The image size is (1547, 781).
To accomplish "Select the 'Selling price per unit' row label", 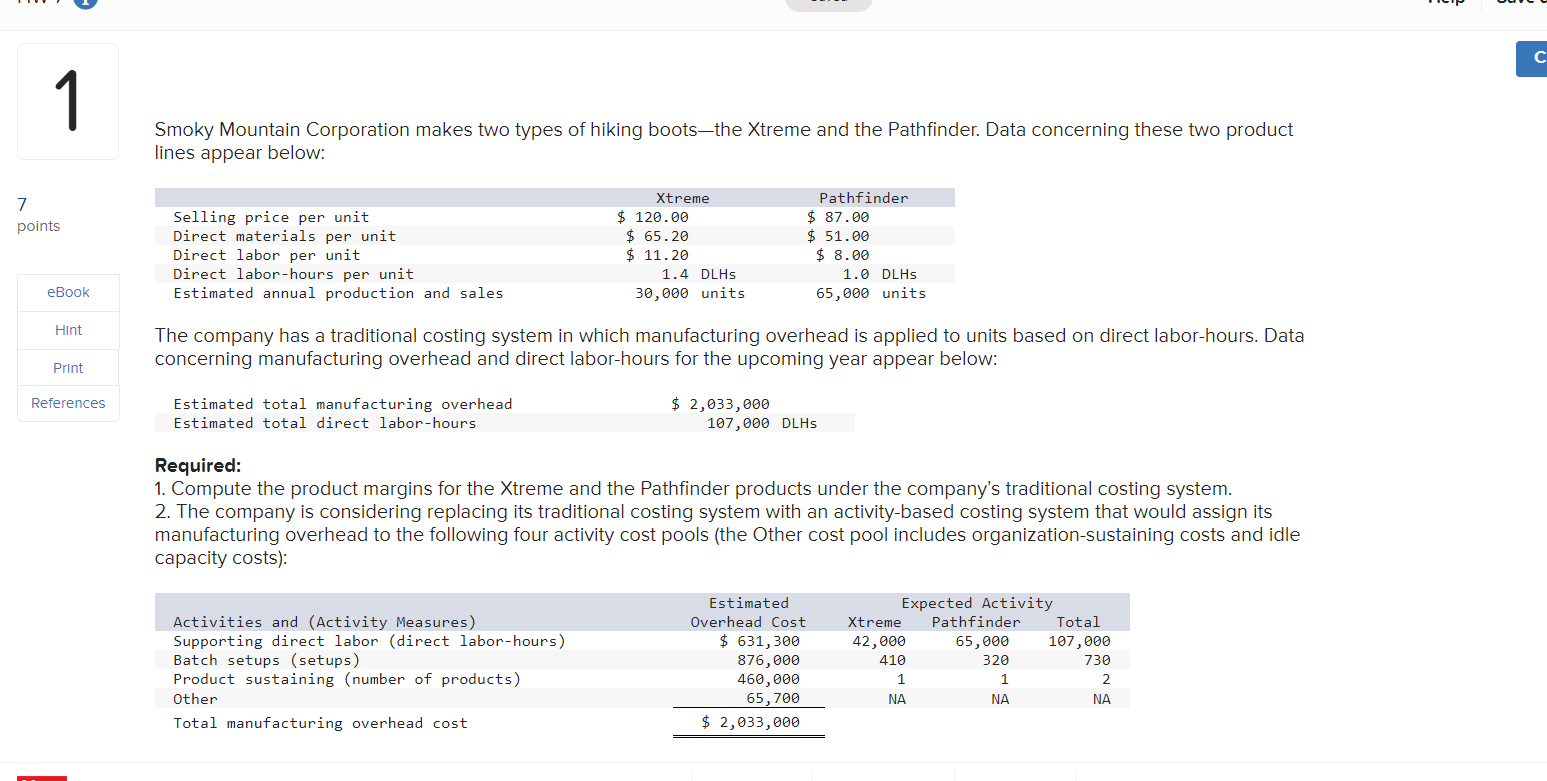I will click(271, 217).
